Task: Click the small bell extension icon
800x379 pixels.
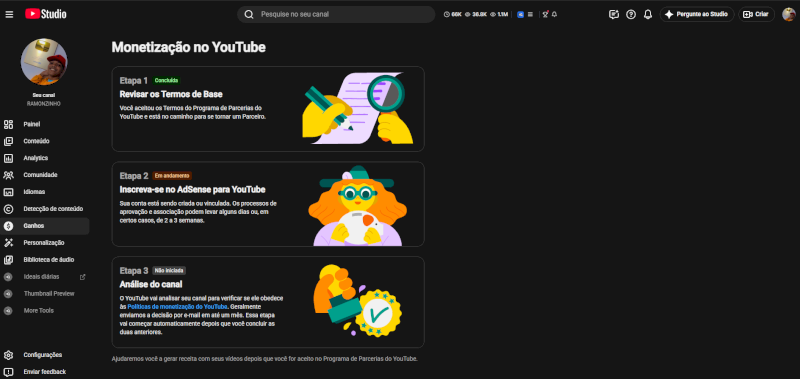Action: point(554,14)
